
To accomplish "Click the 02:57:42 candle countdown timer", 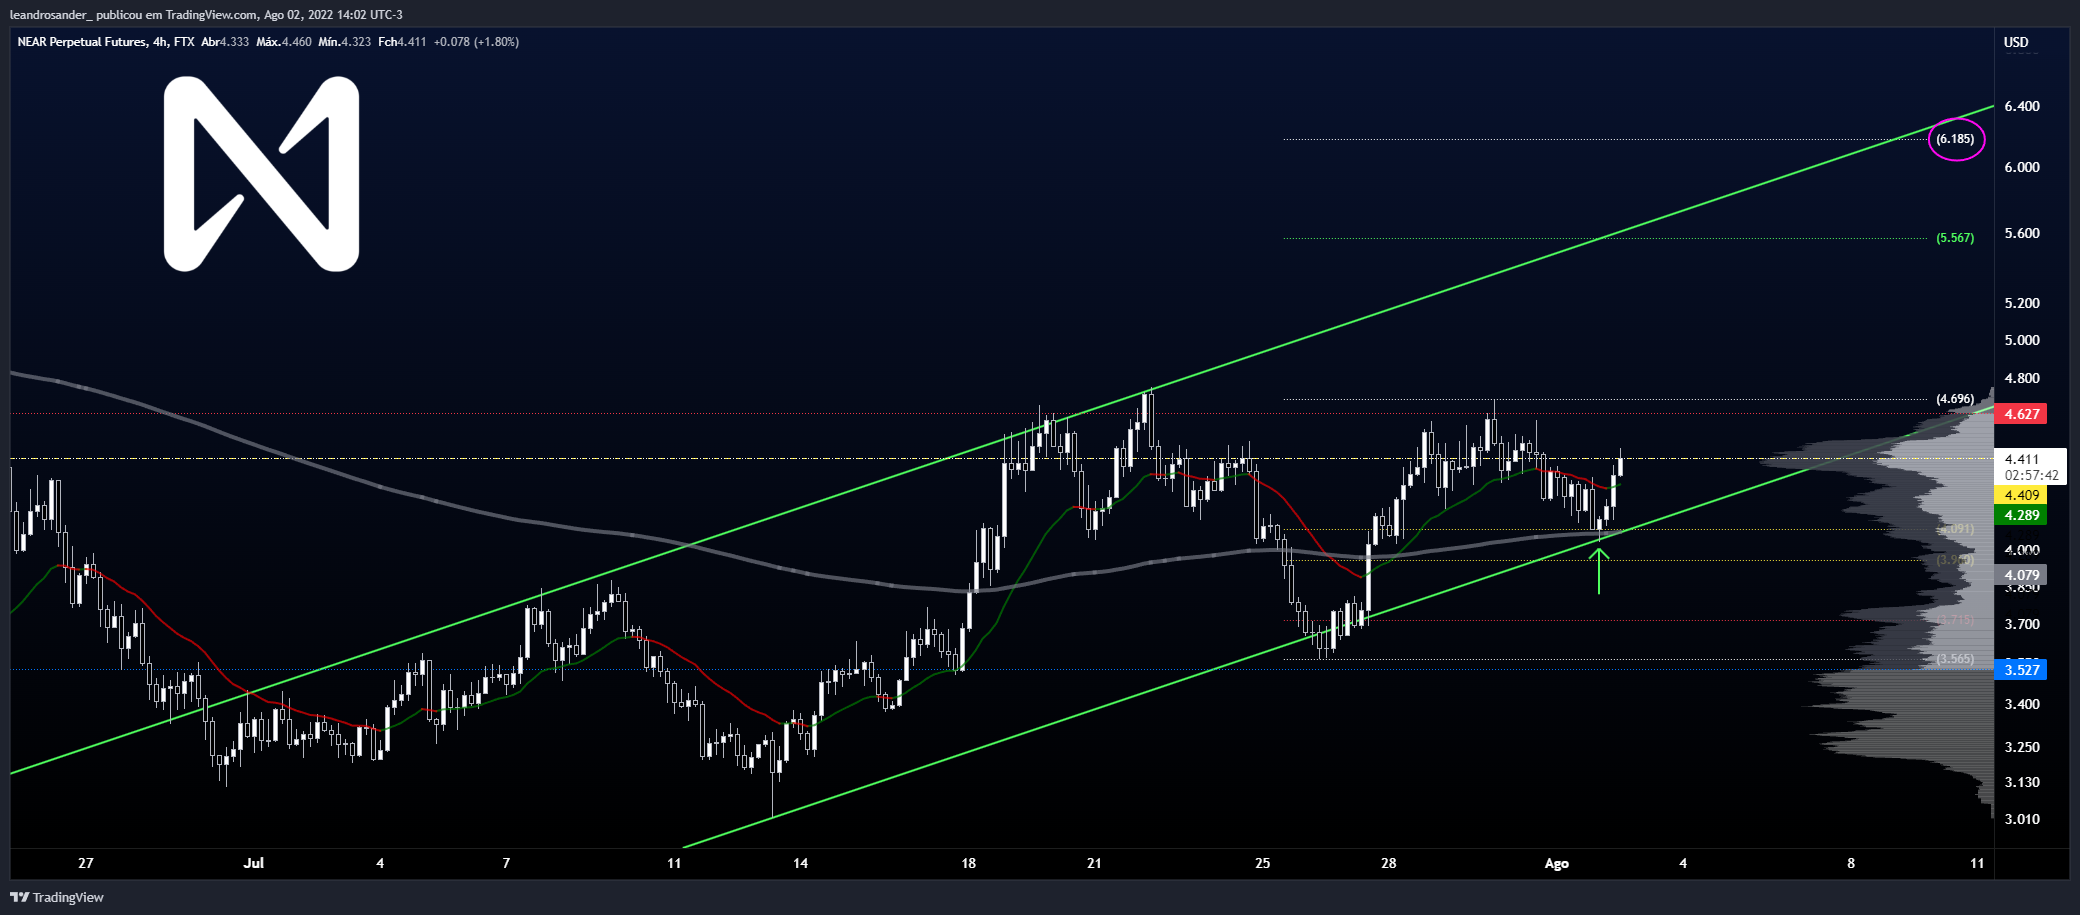I will pyautogui.click(x=2032, y=475).
